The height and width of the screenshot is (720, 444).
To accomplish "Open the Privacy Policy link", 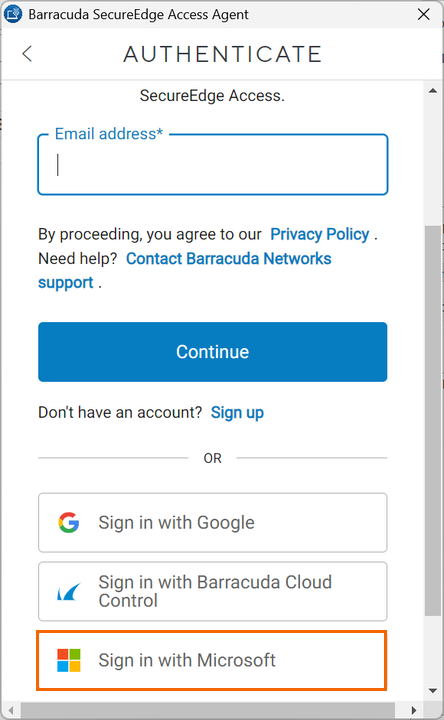I will [320, 234].
